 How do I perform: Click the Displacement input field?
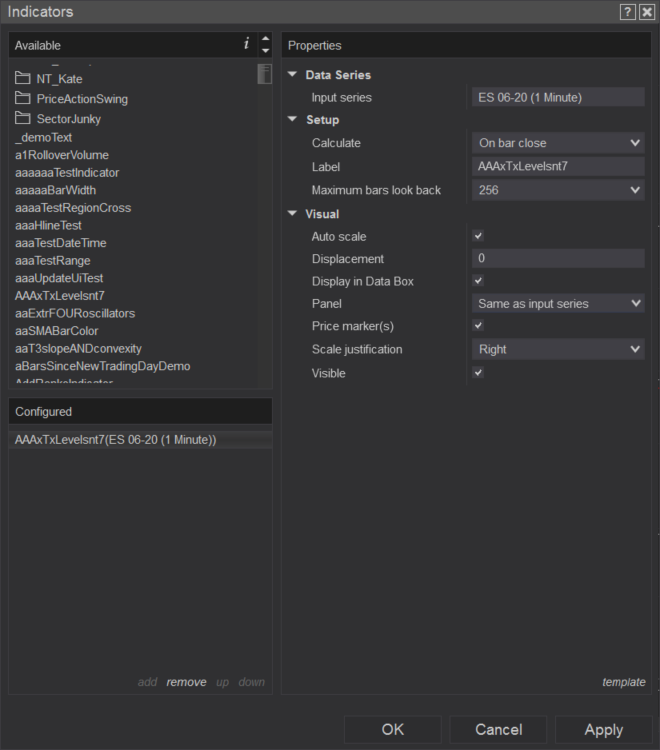557,259
